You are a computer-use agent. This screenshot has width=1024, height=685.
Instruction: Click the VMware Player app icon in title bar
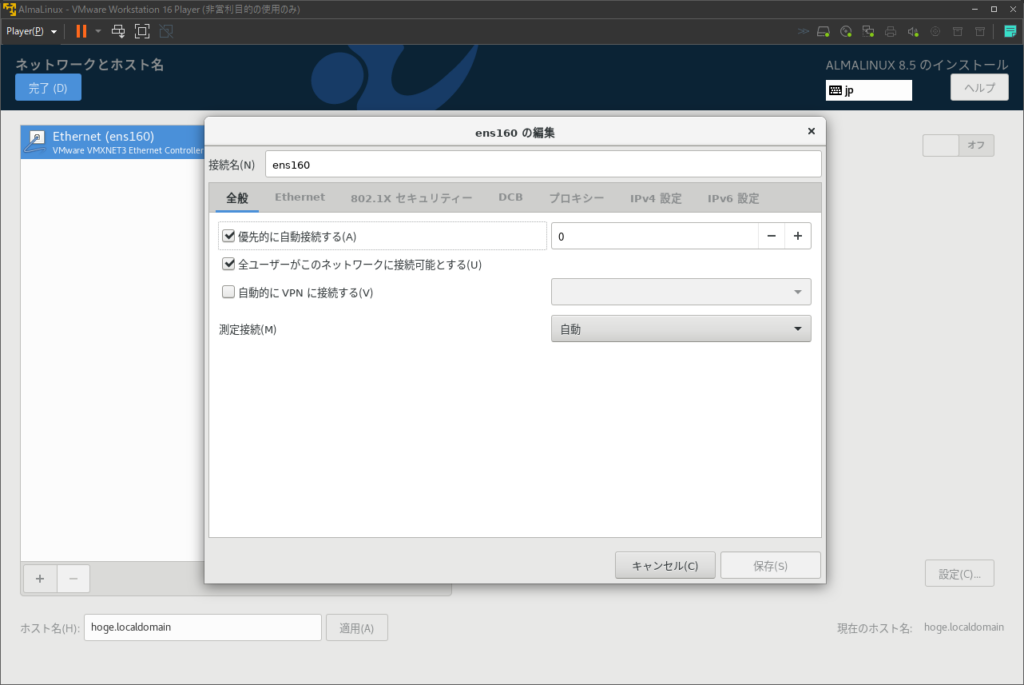[x=9, y=9]
